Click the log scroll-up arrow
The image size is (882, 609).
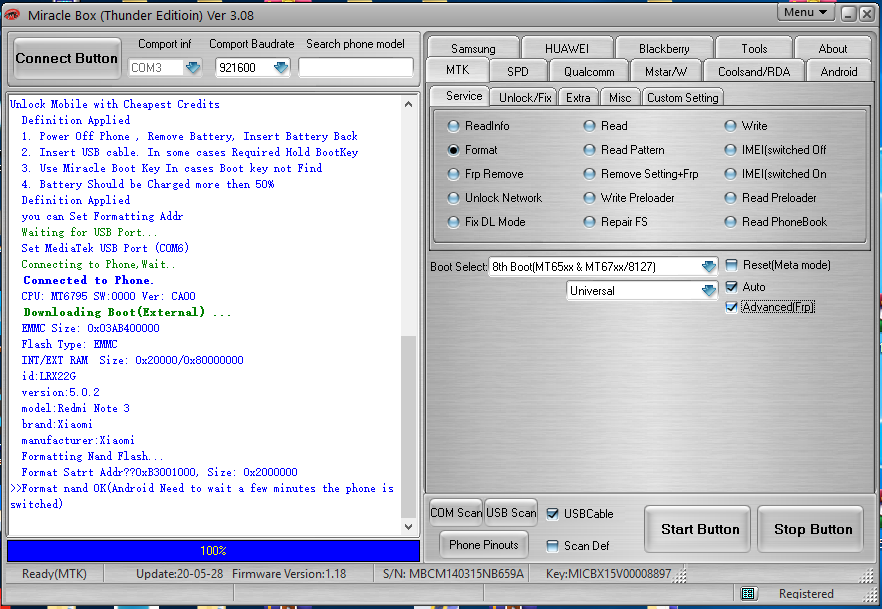click(x=409, y=104)
